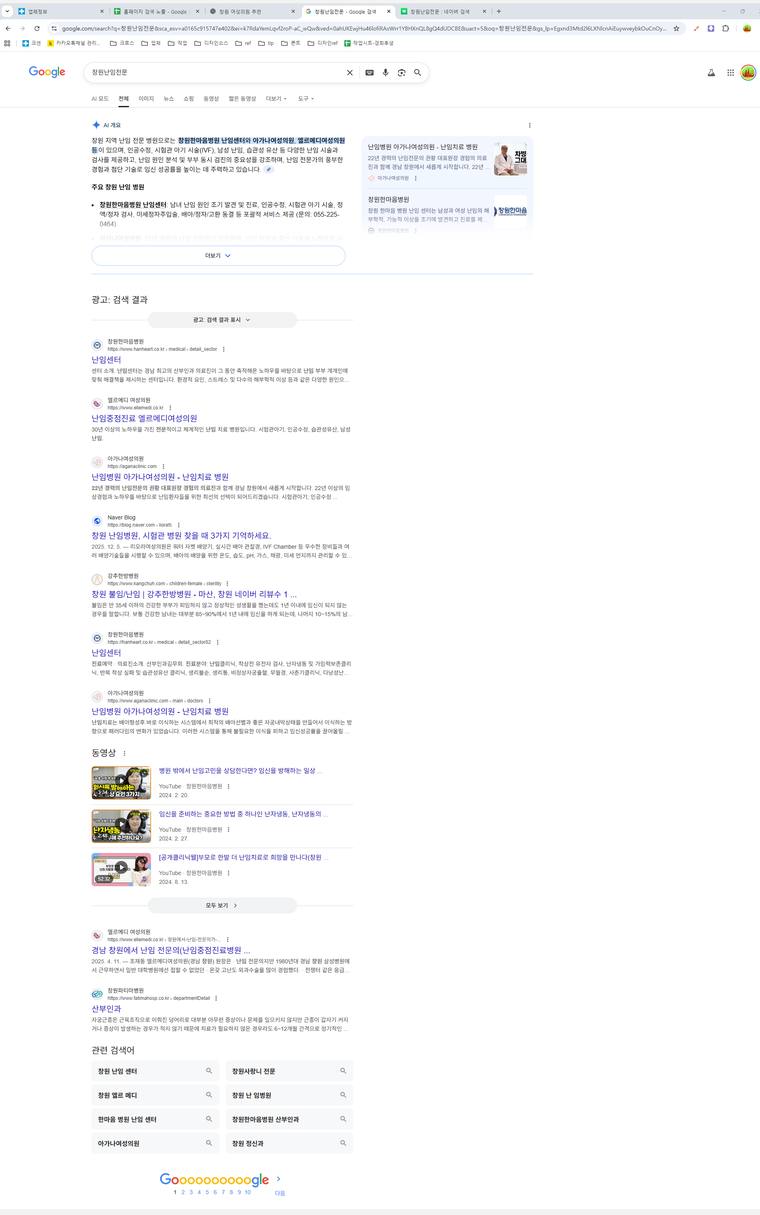The width and height of the screenshot is (760, 1215).
Task: Open 창원 불임/난임 강추한방병원 result link
Action: point(194,594)
